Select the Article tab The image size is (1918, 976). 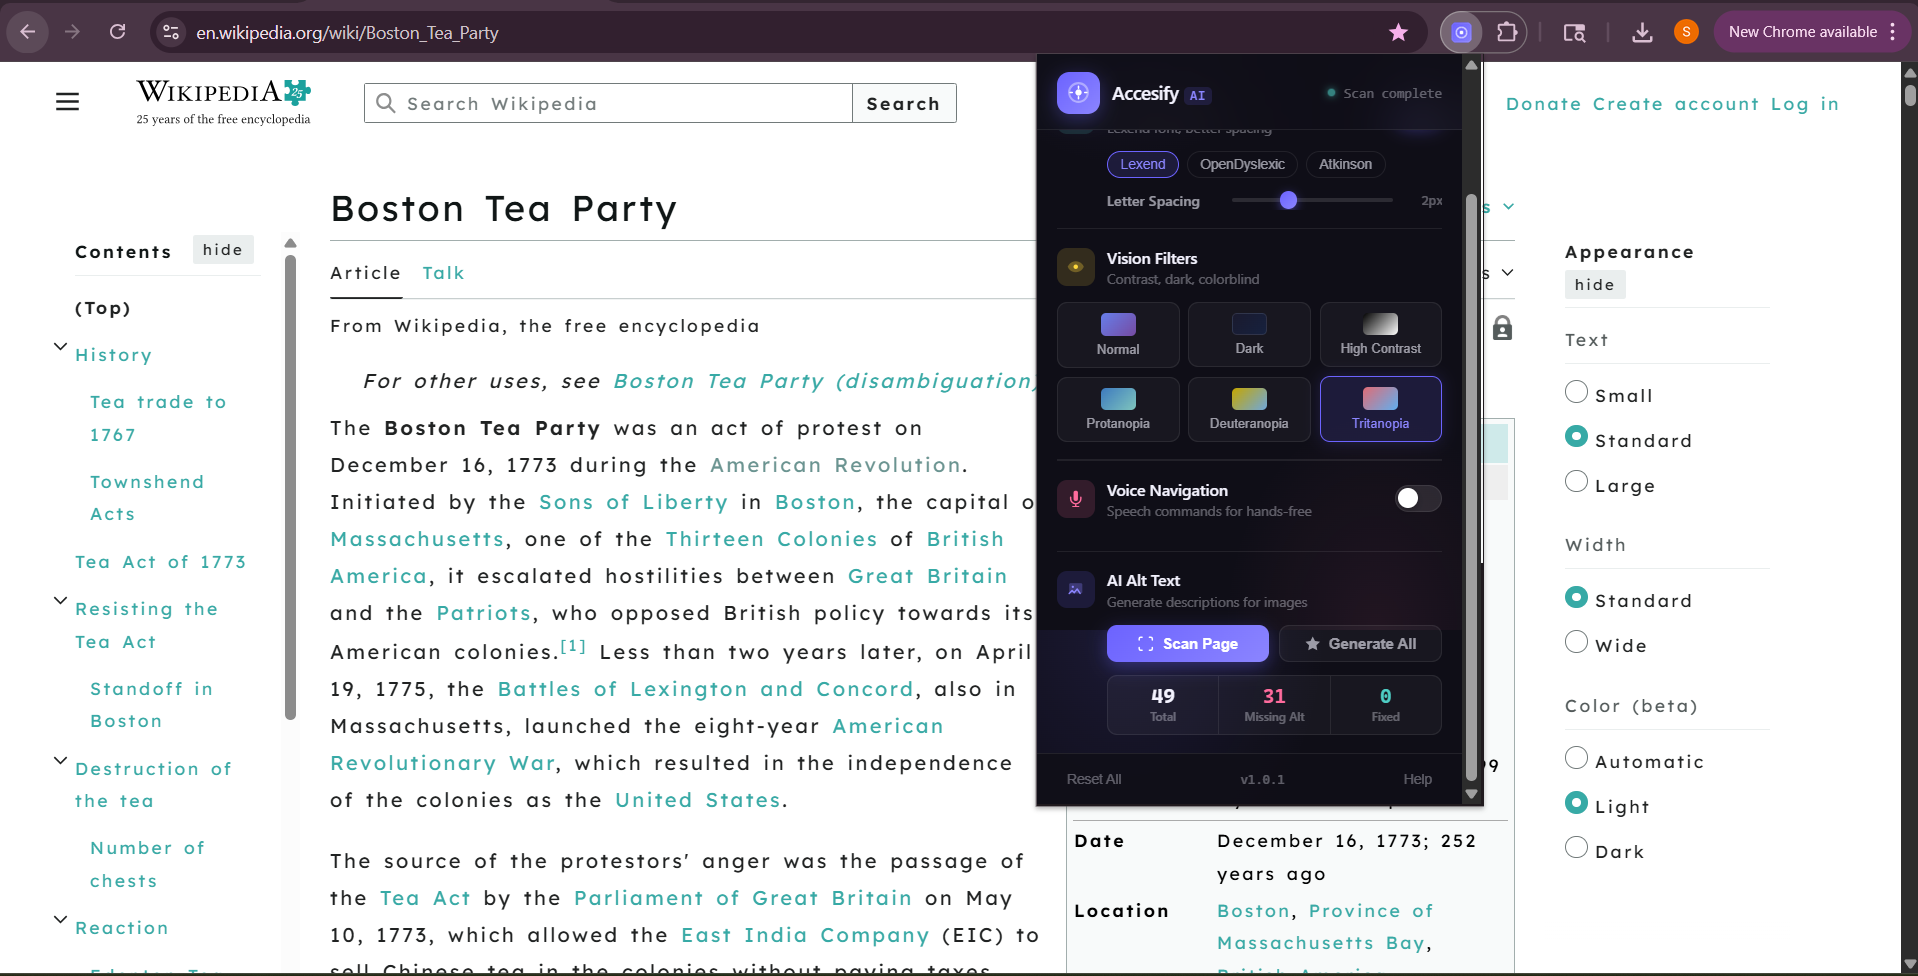point(366,273)
